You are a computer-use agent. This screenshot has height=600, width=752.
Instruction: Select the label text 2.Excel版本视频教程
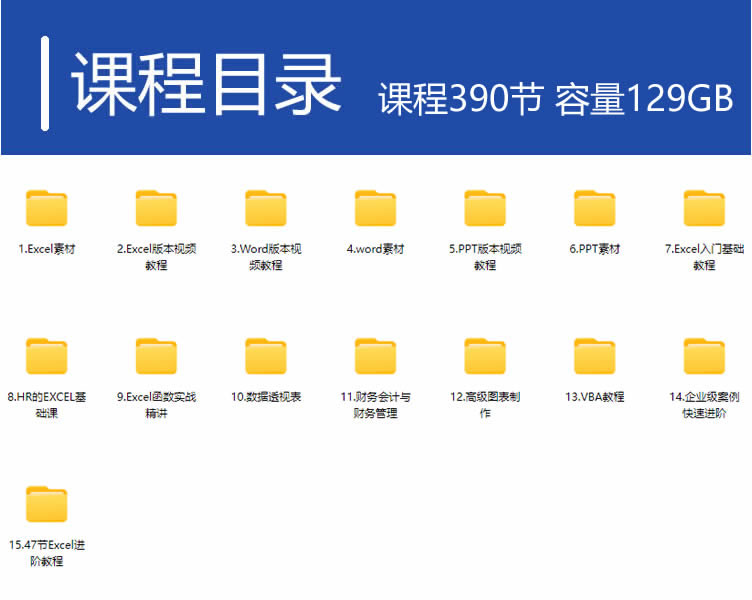[x=156, y=257]
